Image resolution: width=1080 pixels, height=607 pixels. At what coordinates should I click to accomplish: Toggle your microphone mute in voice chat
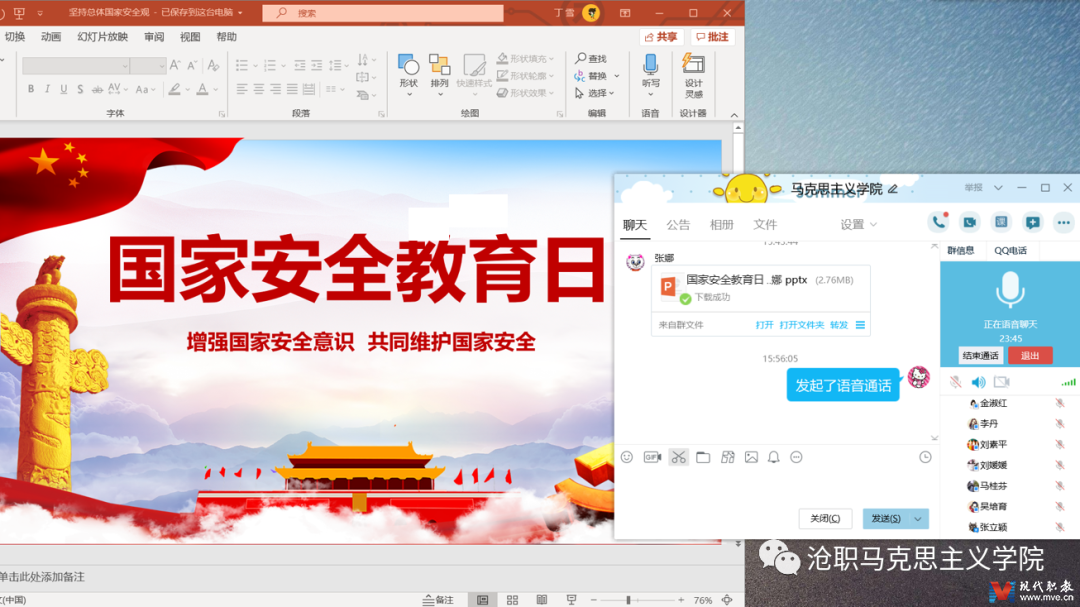(x=956, y=382)
